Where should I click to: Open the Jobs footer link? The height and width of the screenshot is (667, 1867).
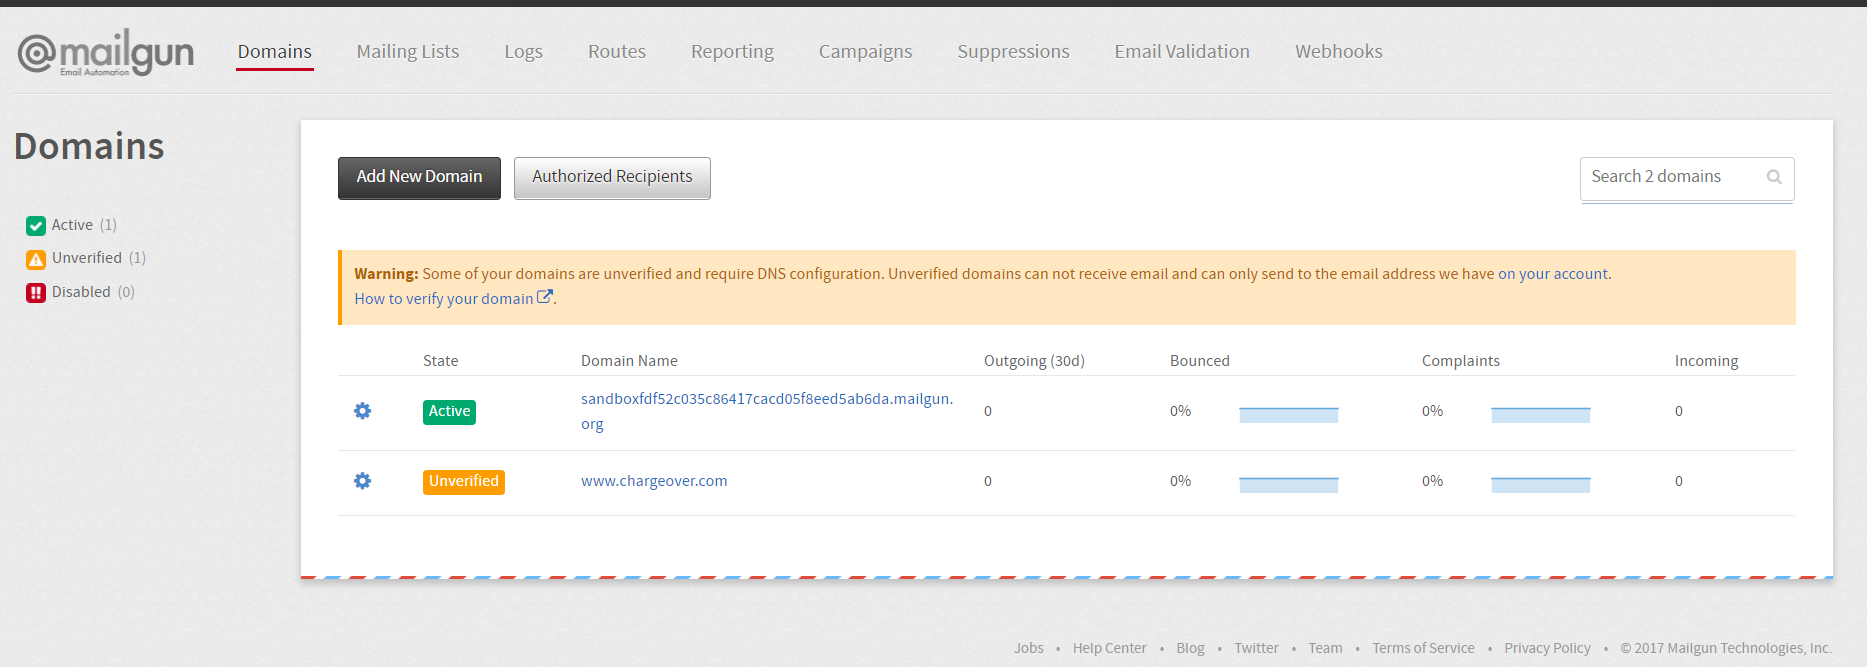pyautogui.click(x=1029, y=648)
